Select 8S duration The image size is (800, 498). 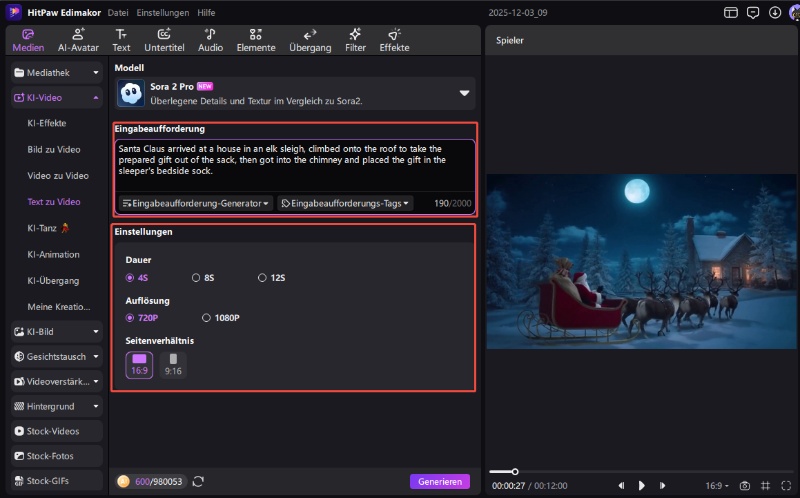(203, 278)
